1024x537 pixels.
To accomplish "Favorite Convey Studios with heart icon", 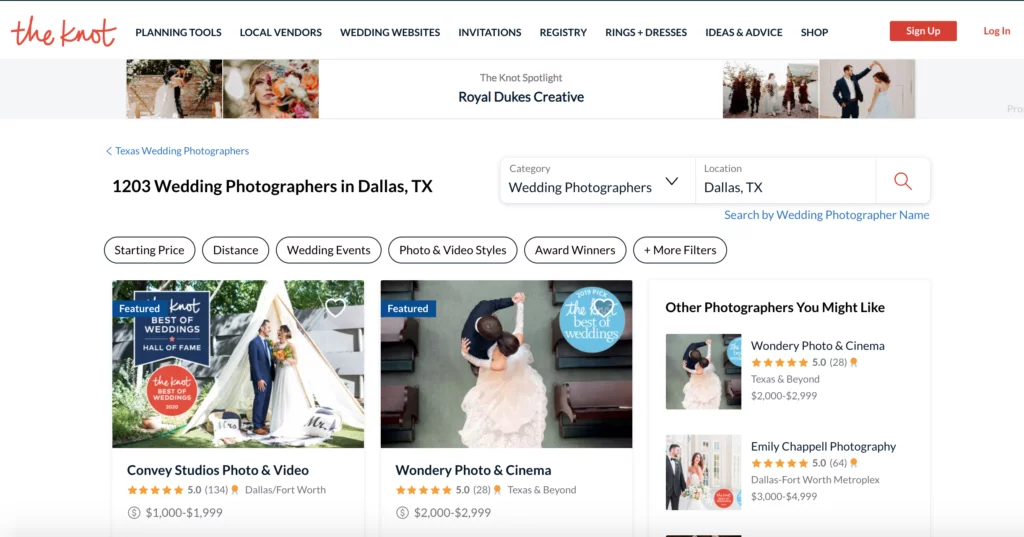I will point(335,308).
